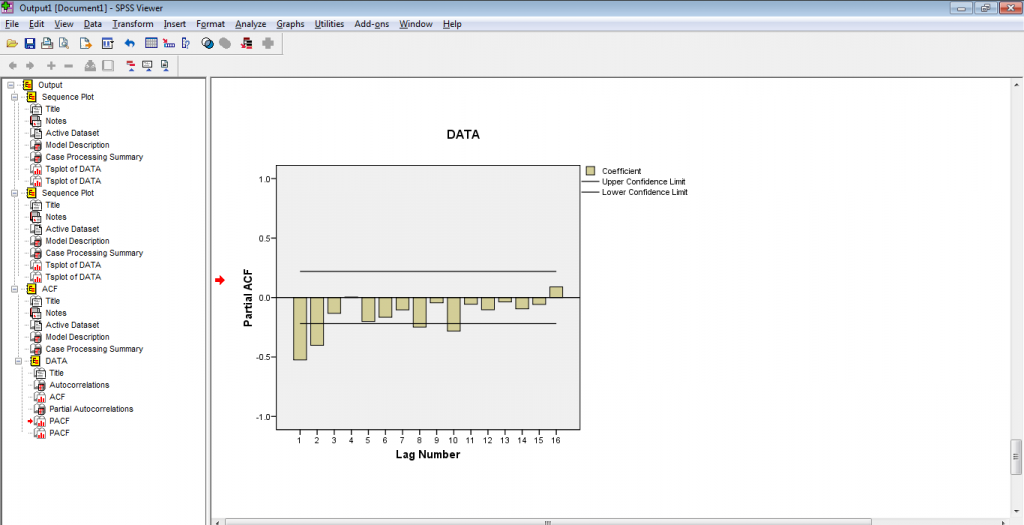Click the Export output icon
This screenshot has width=1024, height=525.
(x=86, y=43)
